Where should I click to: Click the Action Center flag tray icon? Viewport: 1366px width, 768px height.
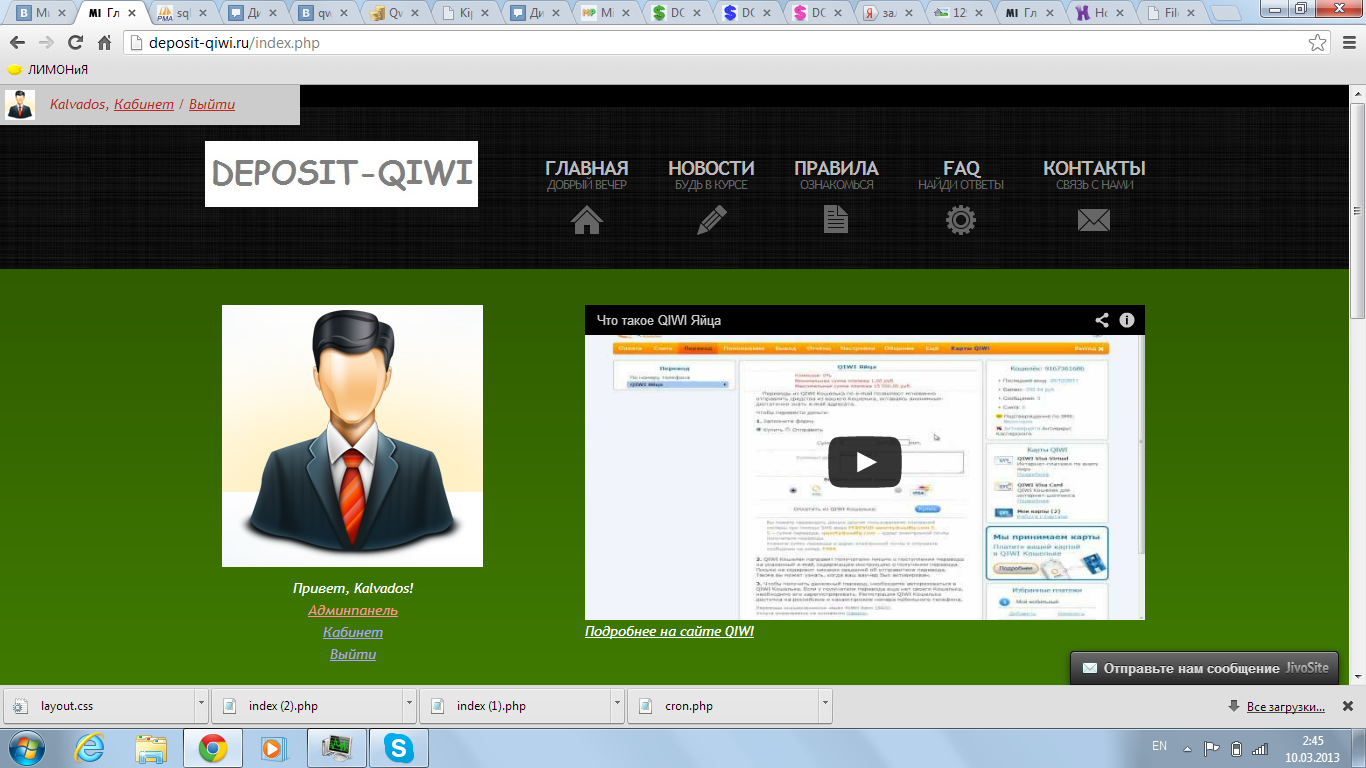click(1211, 748)
